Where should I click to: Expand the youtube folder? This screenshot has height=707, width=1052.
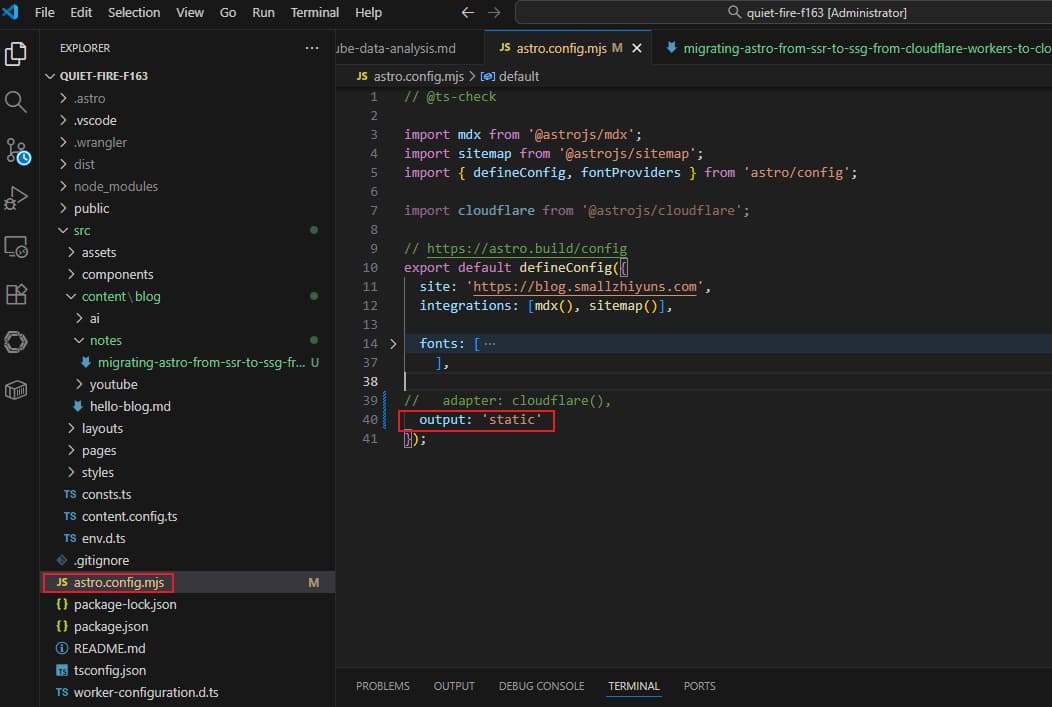(113, 384)
